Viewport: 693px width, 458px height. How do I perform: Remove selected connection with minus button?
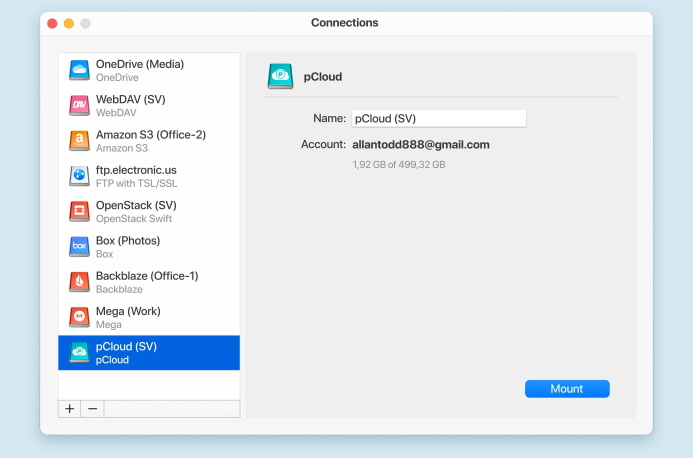tap(92, 409)
